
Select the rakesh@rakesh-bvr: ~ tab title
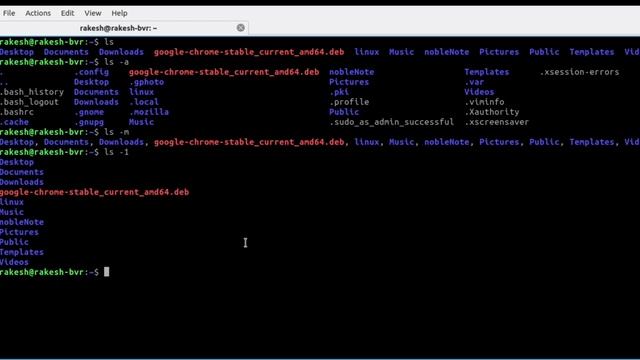118,28
